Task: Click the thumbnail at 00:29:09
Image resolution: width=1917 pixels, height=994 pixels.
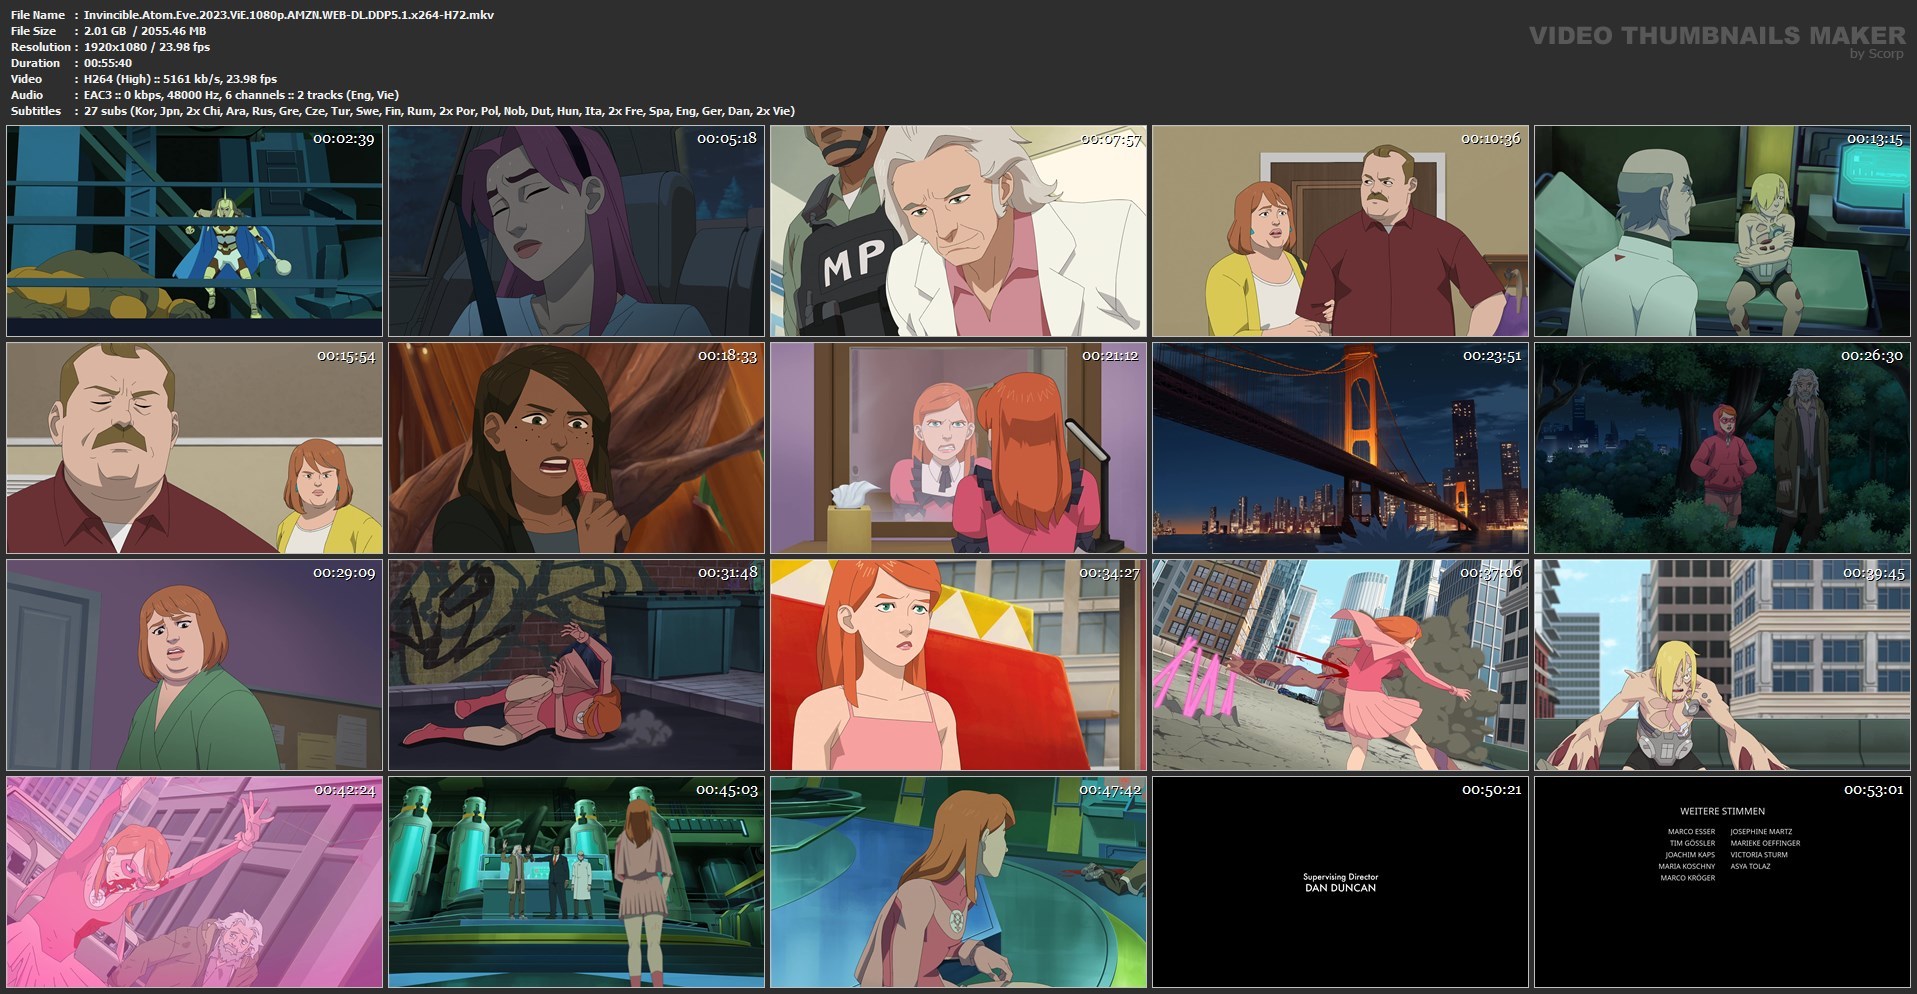Action: click(195, 665)
